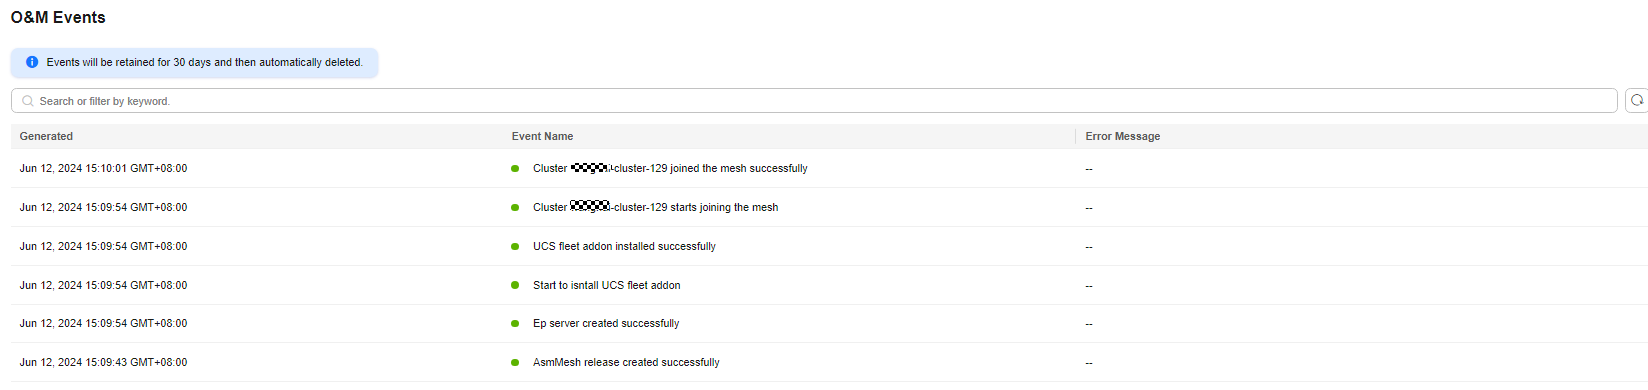Click the Event Name column header
This screenshot has width=1648, height=390.
tap(543, 136)
